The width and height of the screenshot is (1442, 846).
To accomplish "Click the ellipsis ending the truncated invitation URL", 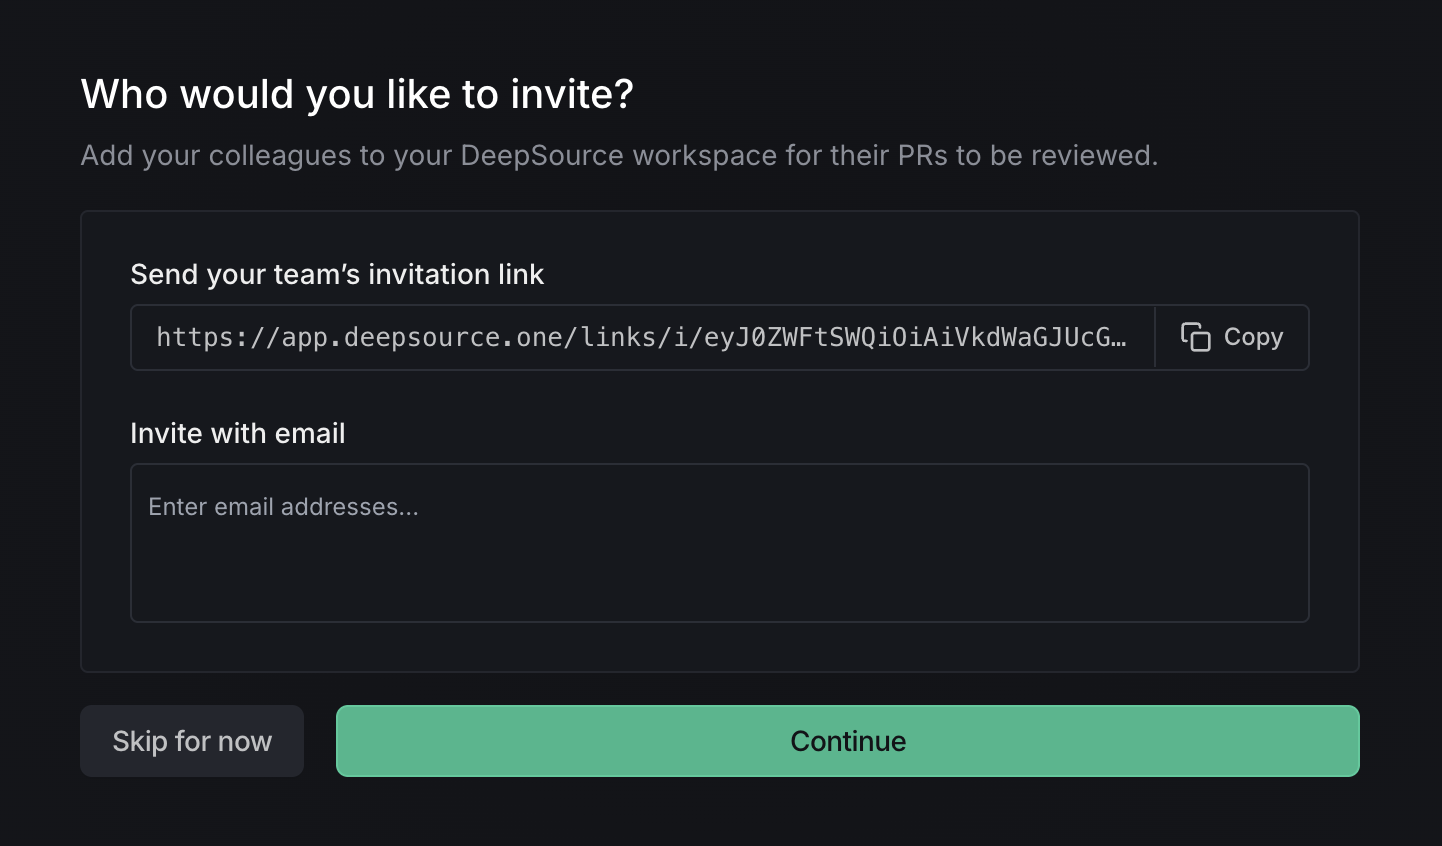I will [x=1119, y=338].
